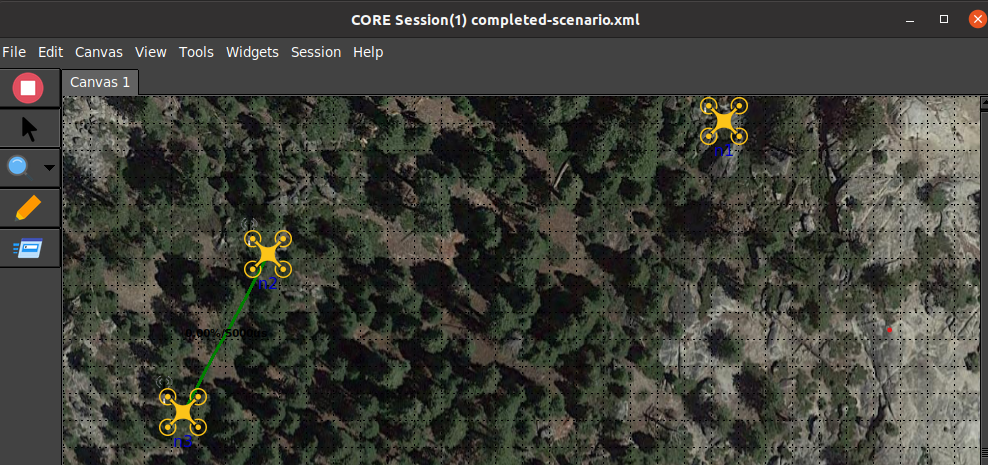Open the File menu
This screenshot has height=465, width=988.
tap(14, 52)
